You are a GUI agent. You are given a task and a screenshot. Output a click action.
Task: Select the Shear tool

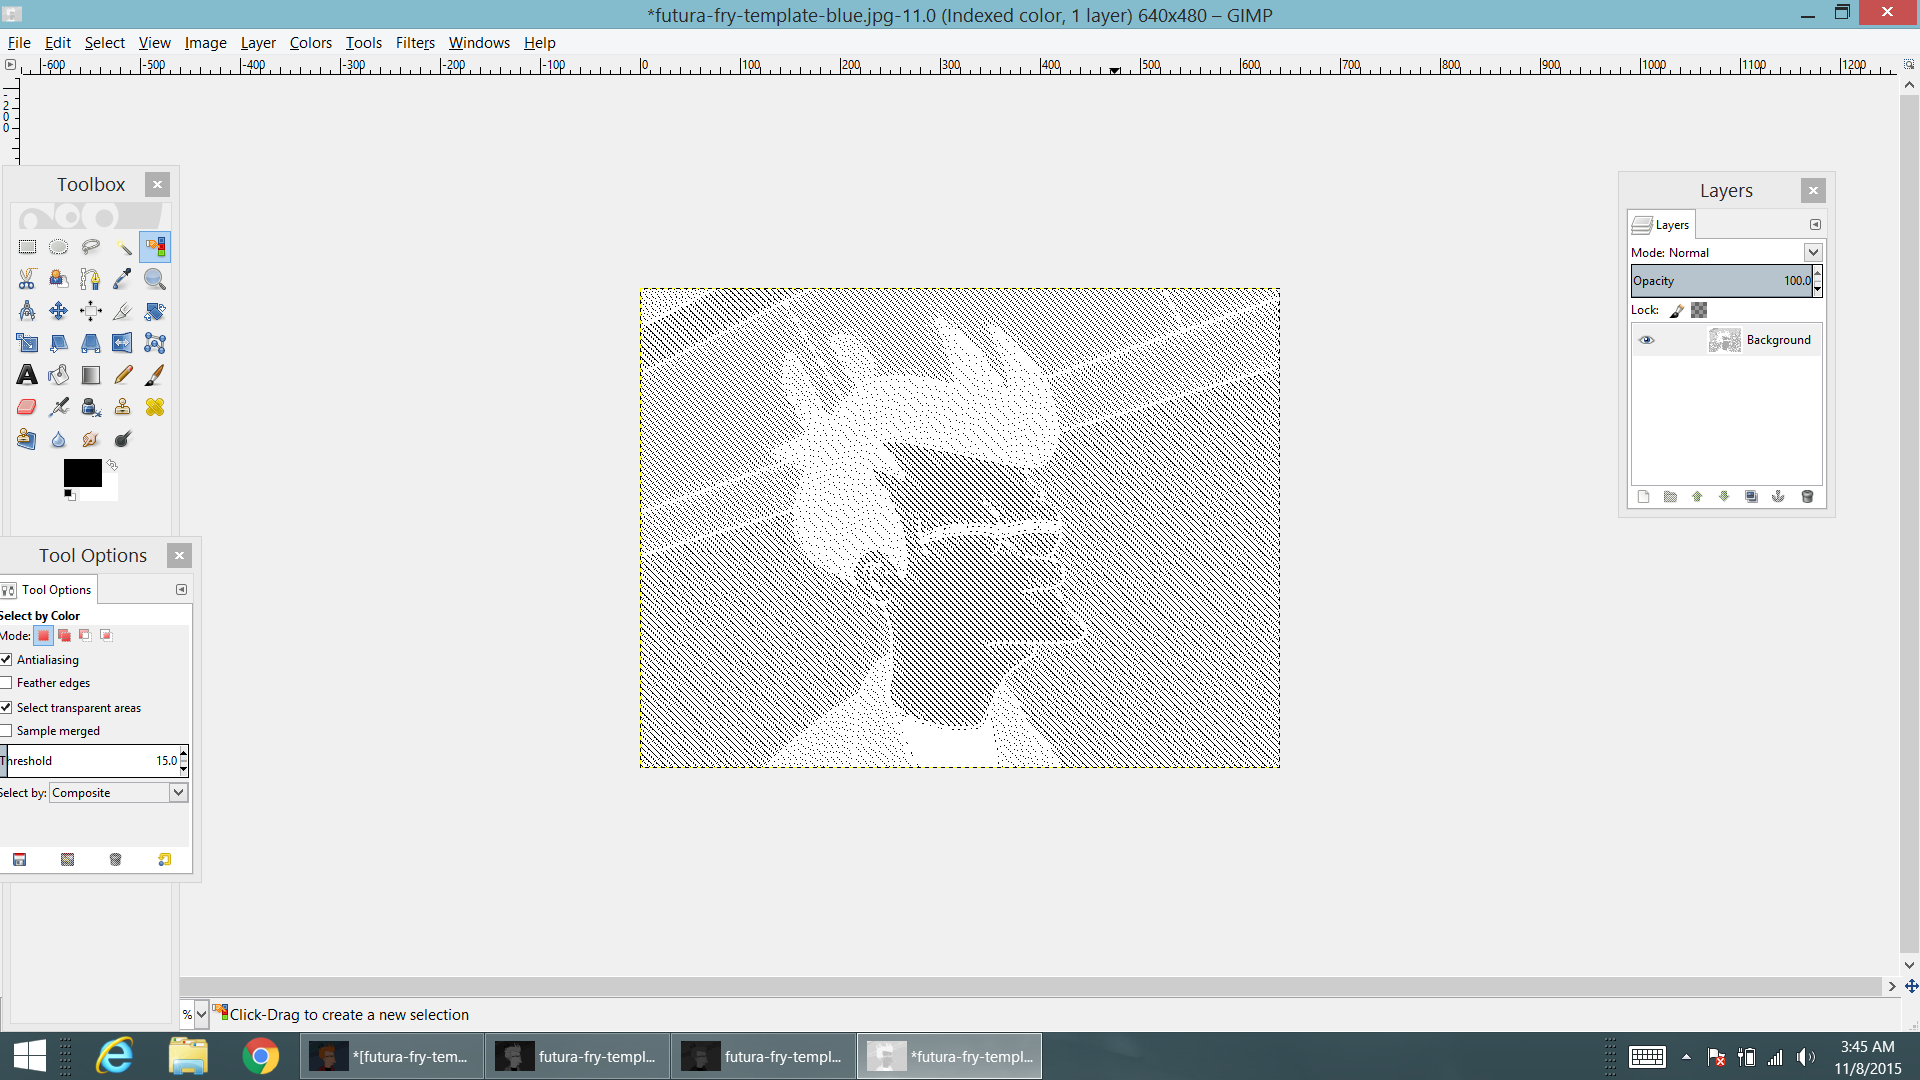[59, 343]
